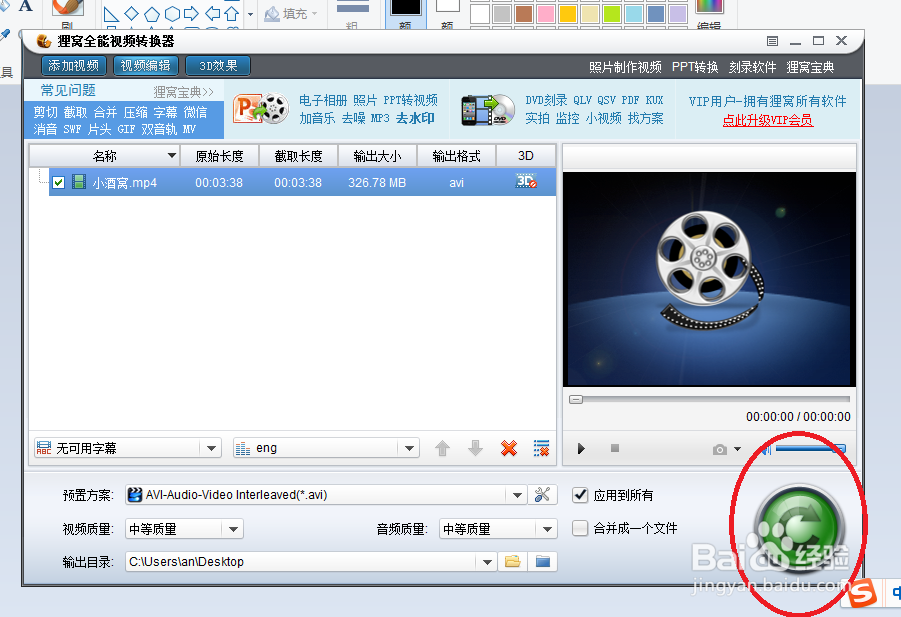Open the snapshot camera dropdown arrow
The height and width of the screenshot is (617, 901).
(737, 449)
